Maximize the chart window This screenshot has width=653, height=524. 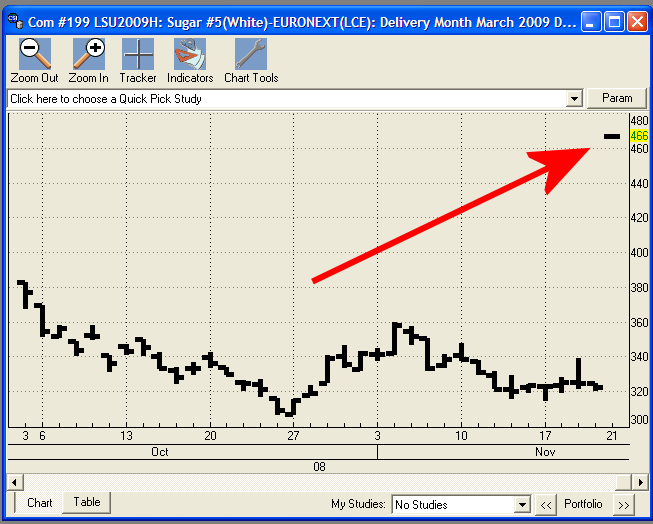point(614,21)
